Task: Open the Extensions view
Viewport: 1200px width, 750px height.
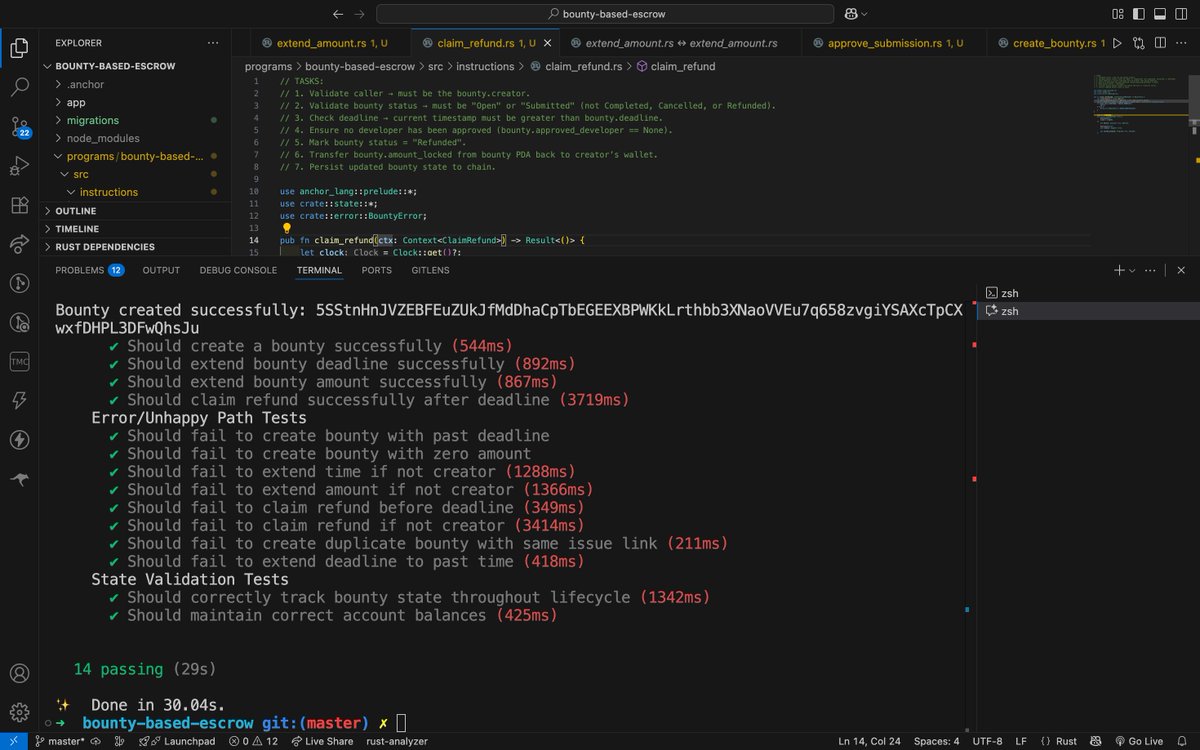Action: tap(21, 205)
